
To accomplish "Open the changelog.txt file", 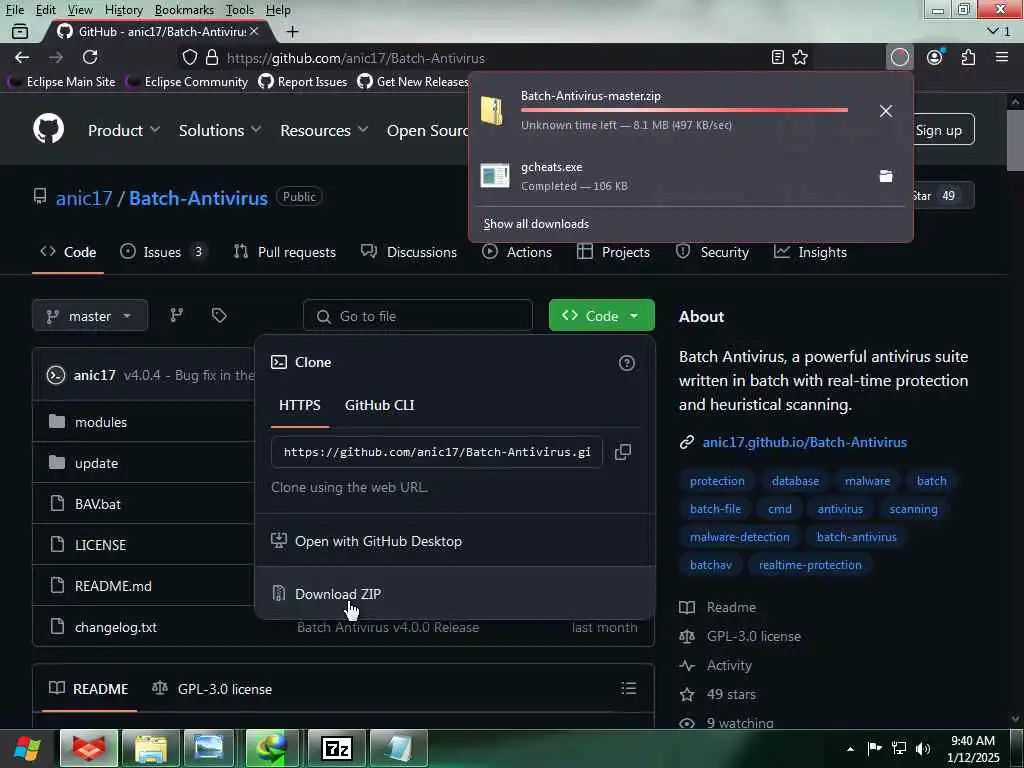I will pyautogui.click(x=116, y=627).
